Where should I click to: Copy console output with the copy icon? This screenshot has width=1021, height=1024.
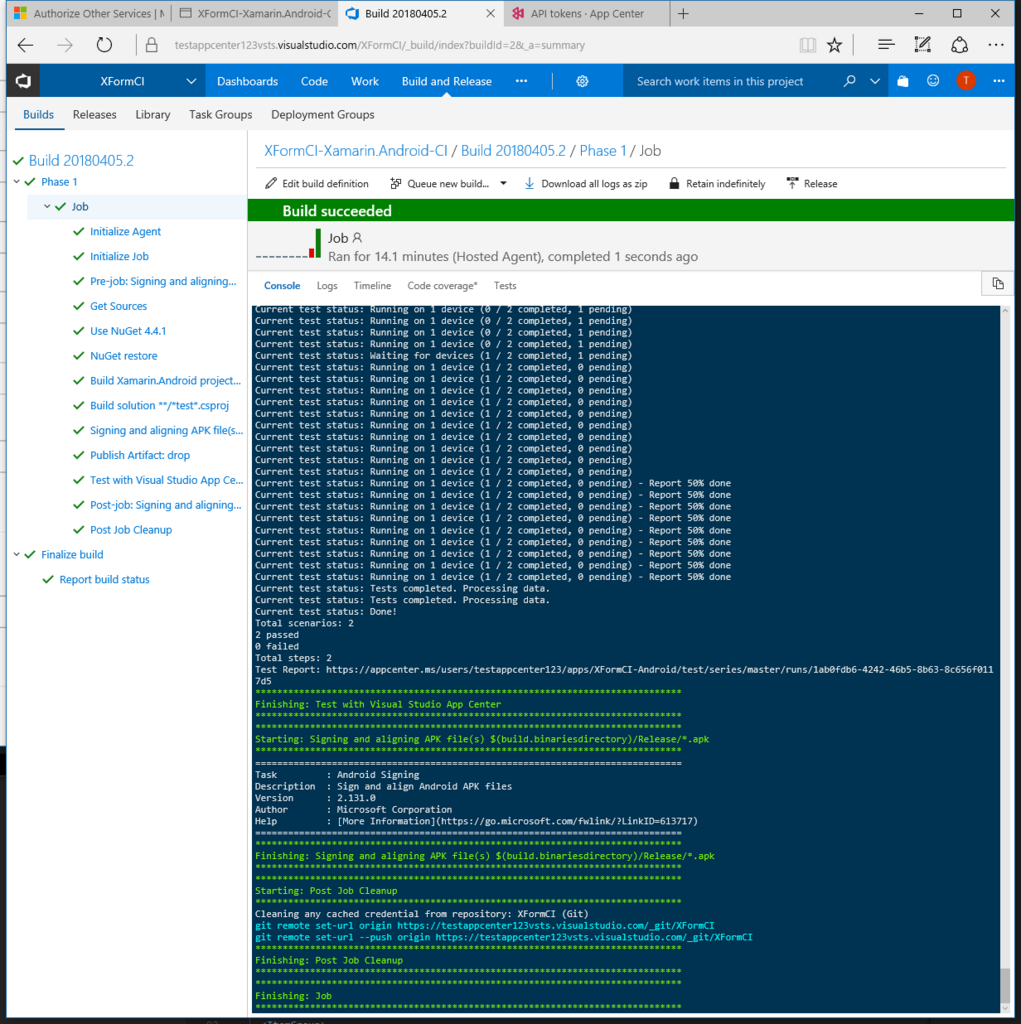(x=998, y=283)
